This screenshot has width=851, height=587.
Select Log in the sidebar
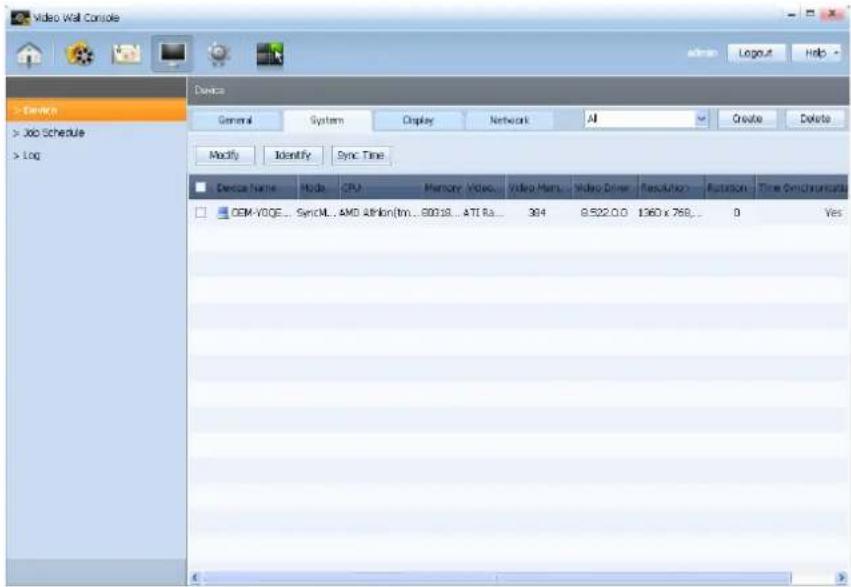[27, 156]
